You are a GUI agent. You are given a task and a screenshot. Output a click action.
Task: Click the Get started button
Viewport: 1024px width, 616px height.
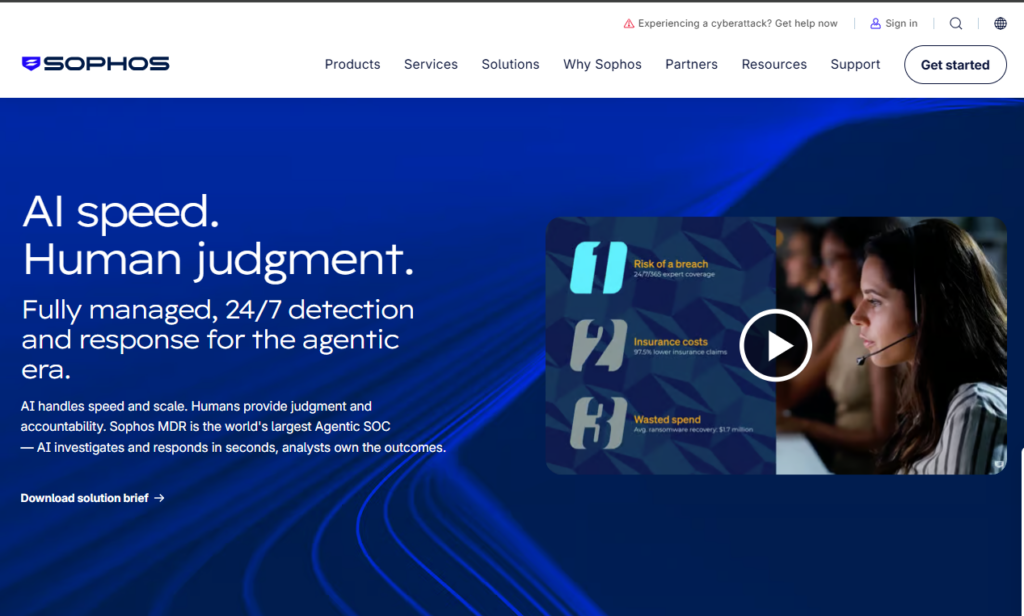click(955, 65)
